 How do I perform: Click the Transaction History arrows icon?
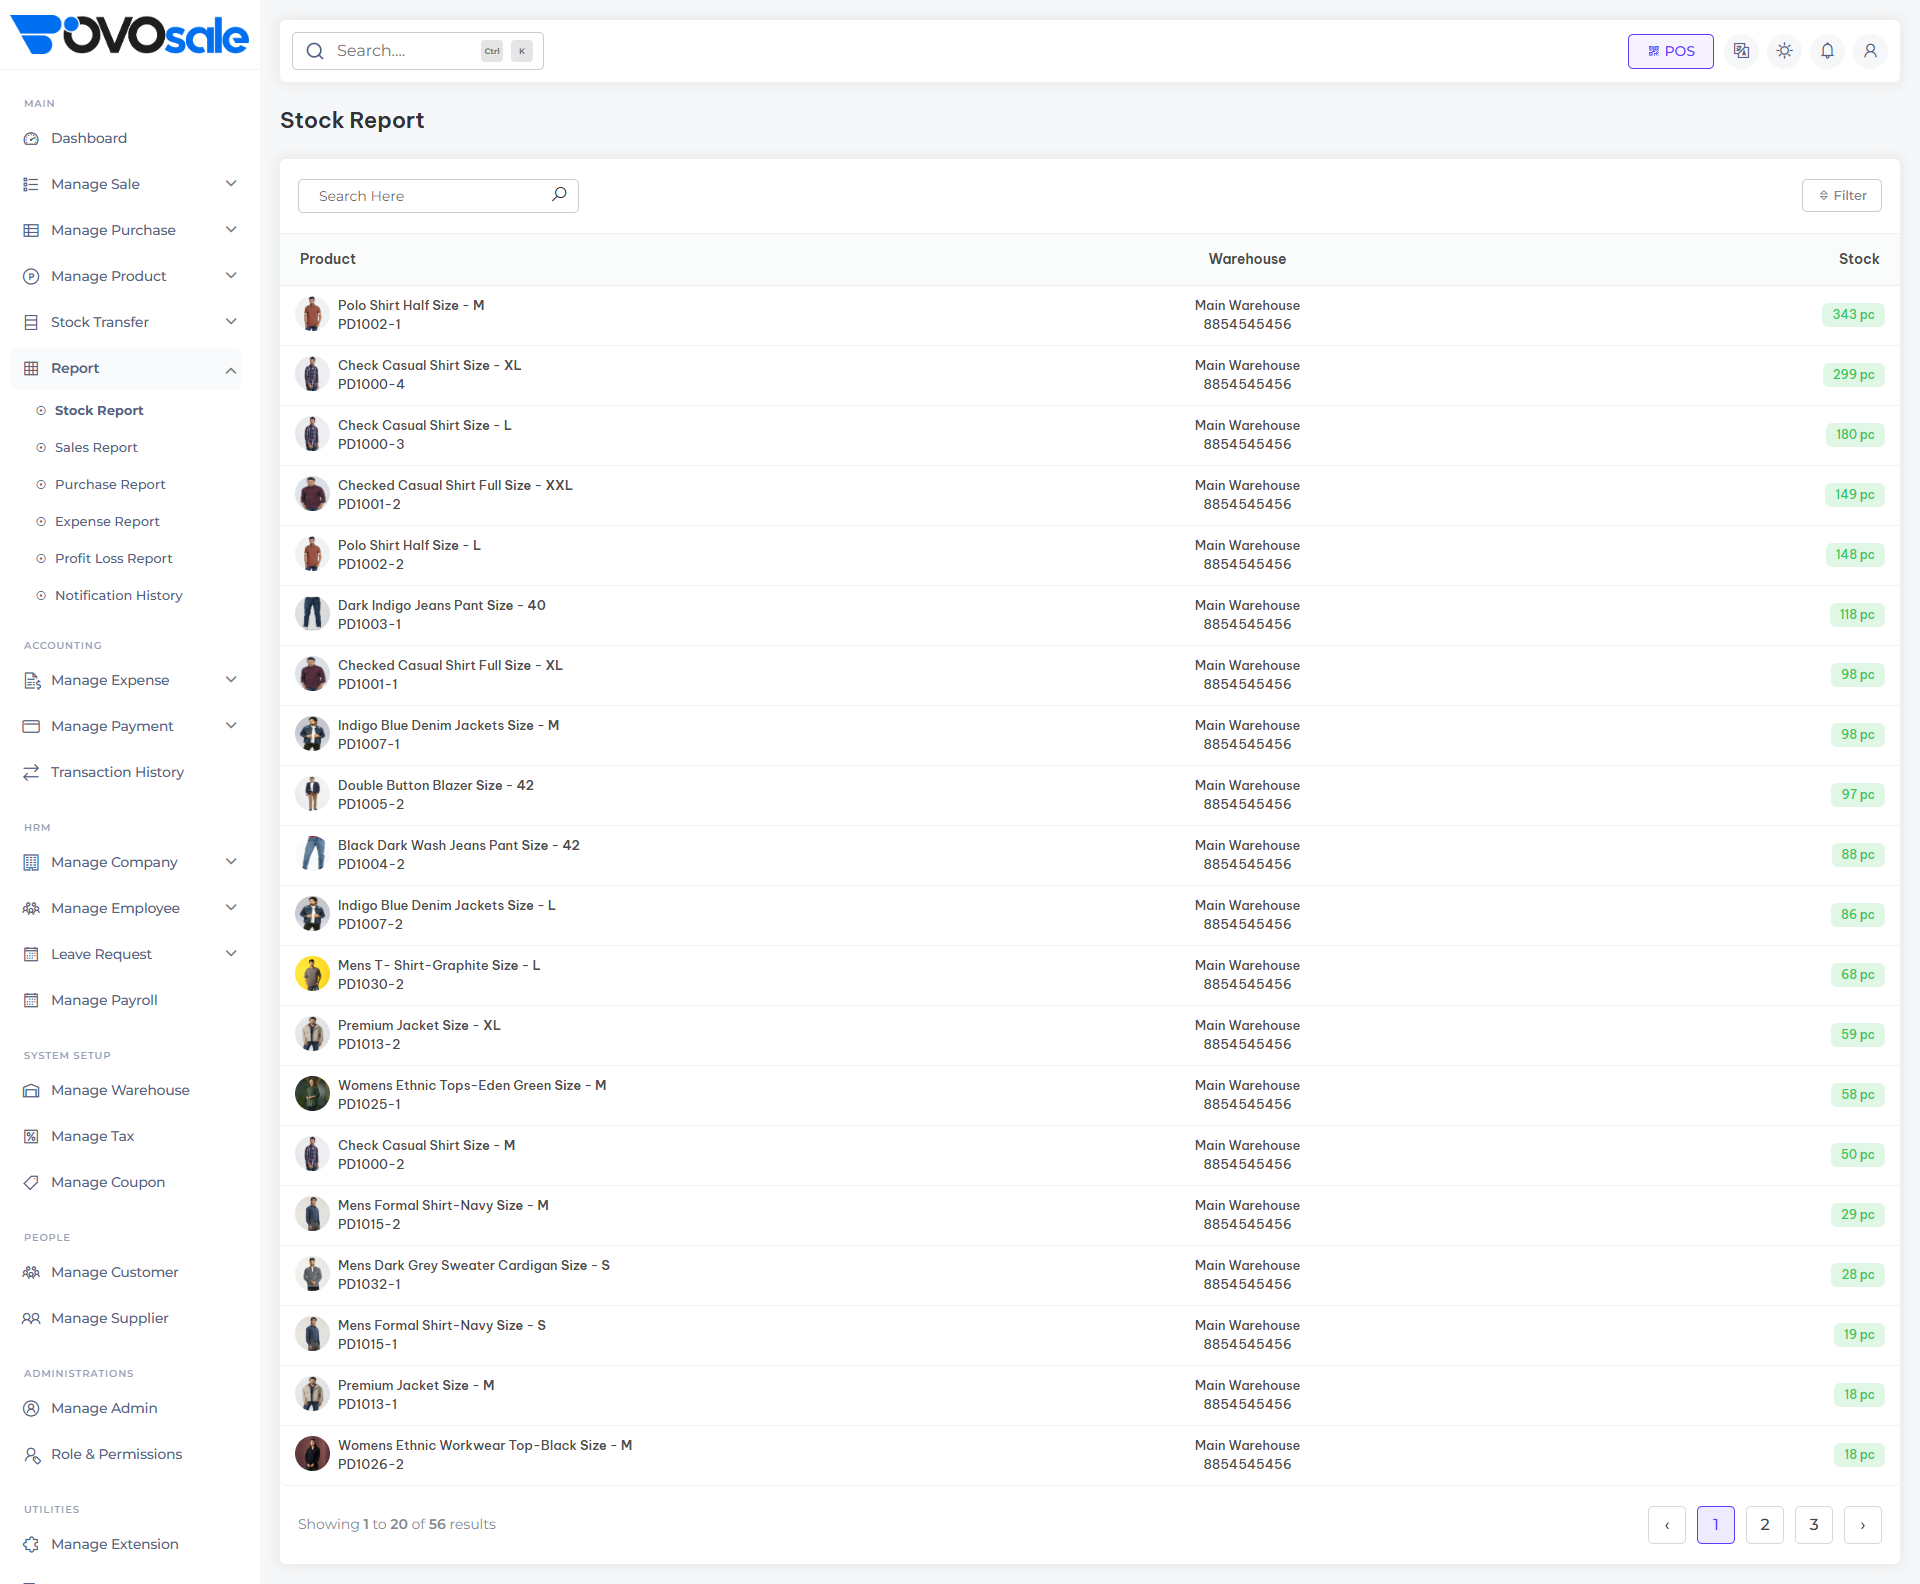[31, 772]
